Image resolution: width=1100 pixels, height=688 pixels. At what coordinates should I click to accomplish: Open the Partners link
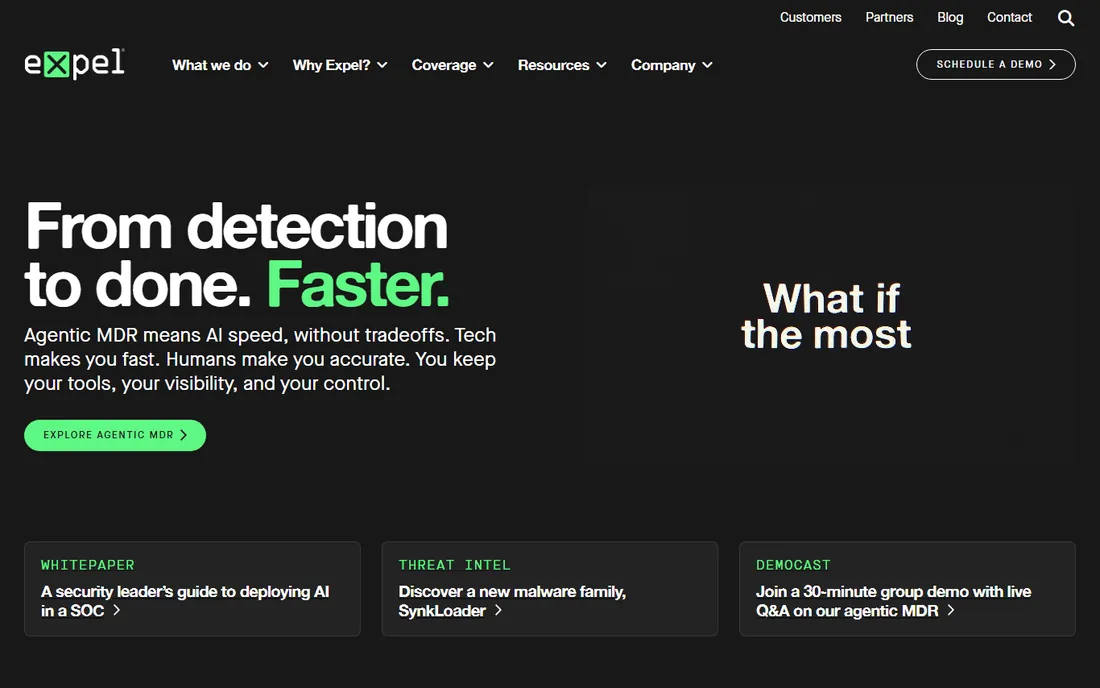(x=889, y=18)
